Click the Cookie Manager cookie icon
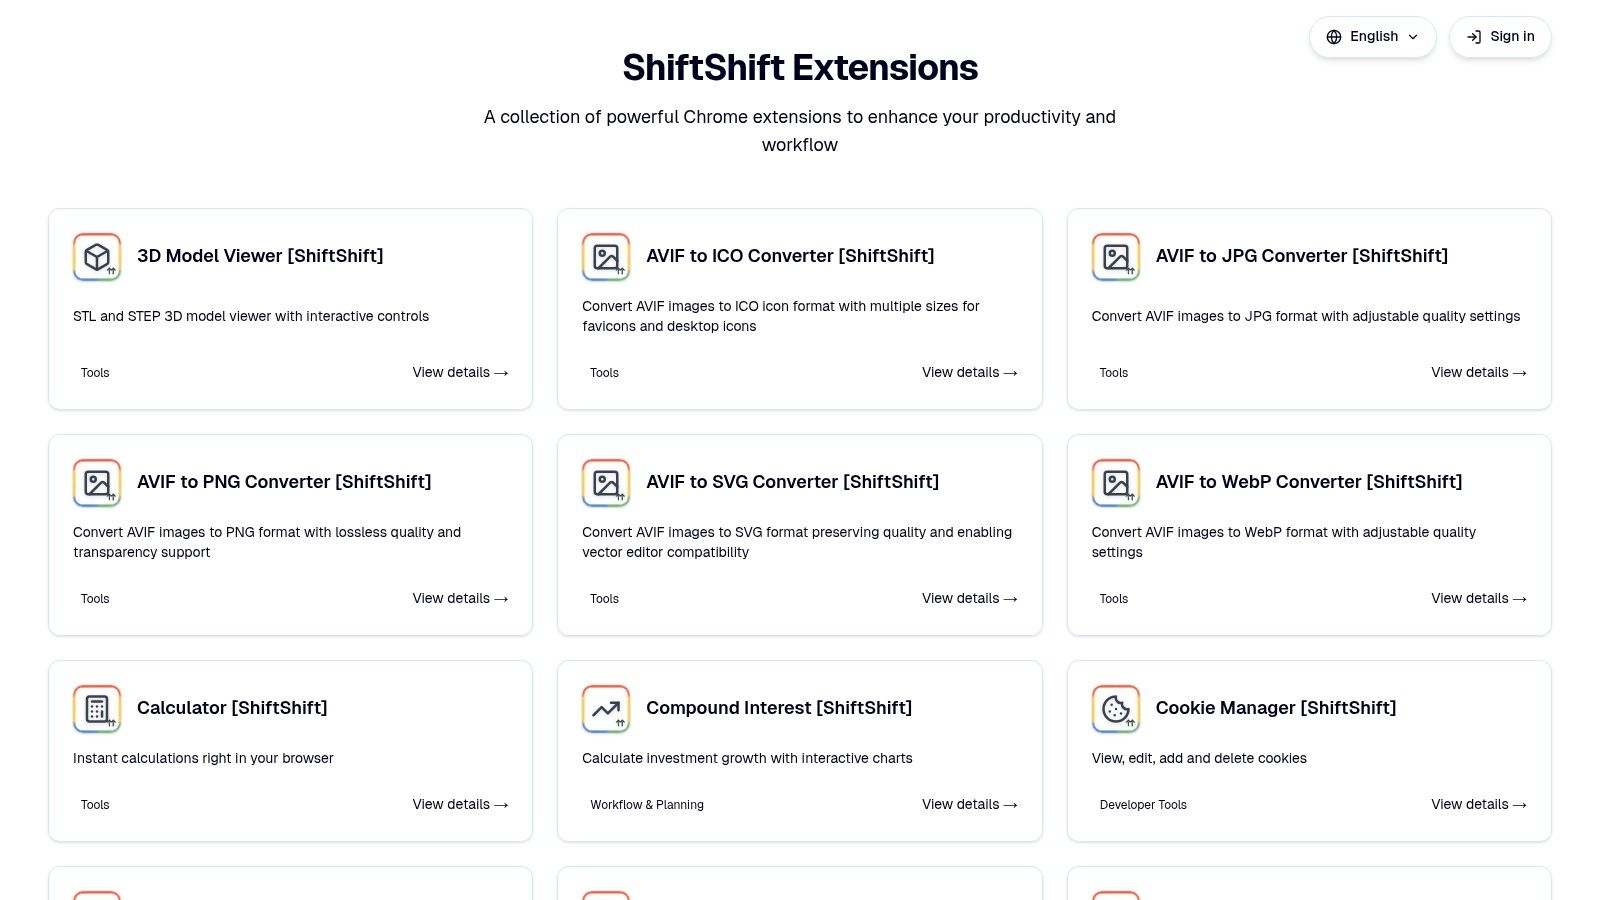1600x900 pixels. [x=1116, y=709]
